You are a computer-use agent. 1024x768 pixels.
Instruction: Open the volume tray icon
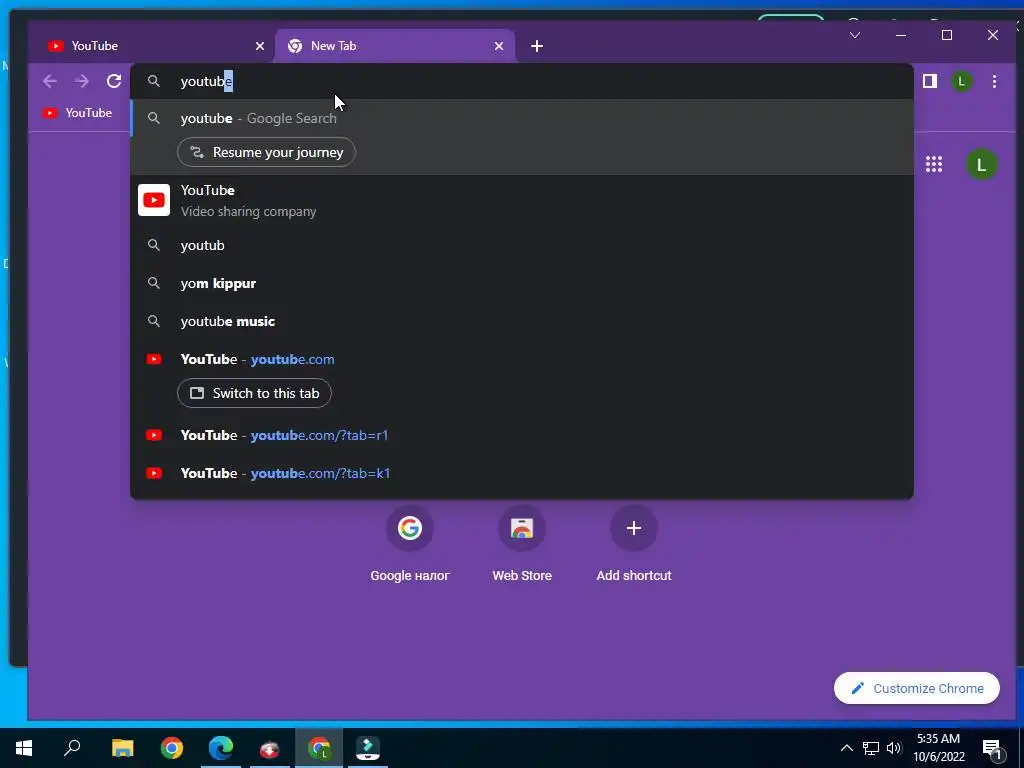point(894,748)
